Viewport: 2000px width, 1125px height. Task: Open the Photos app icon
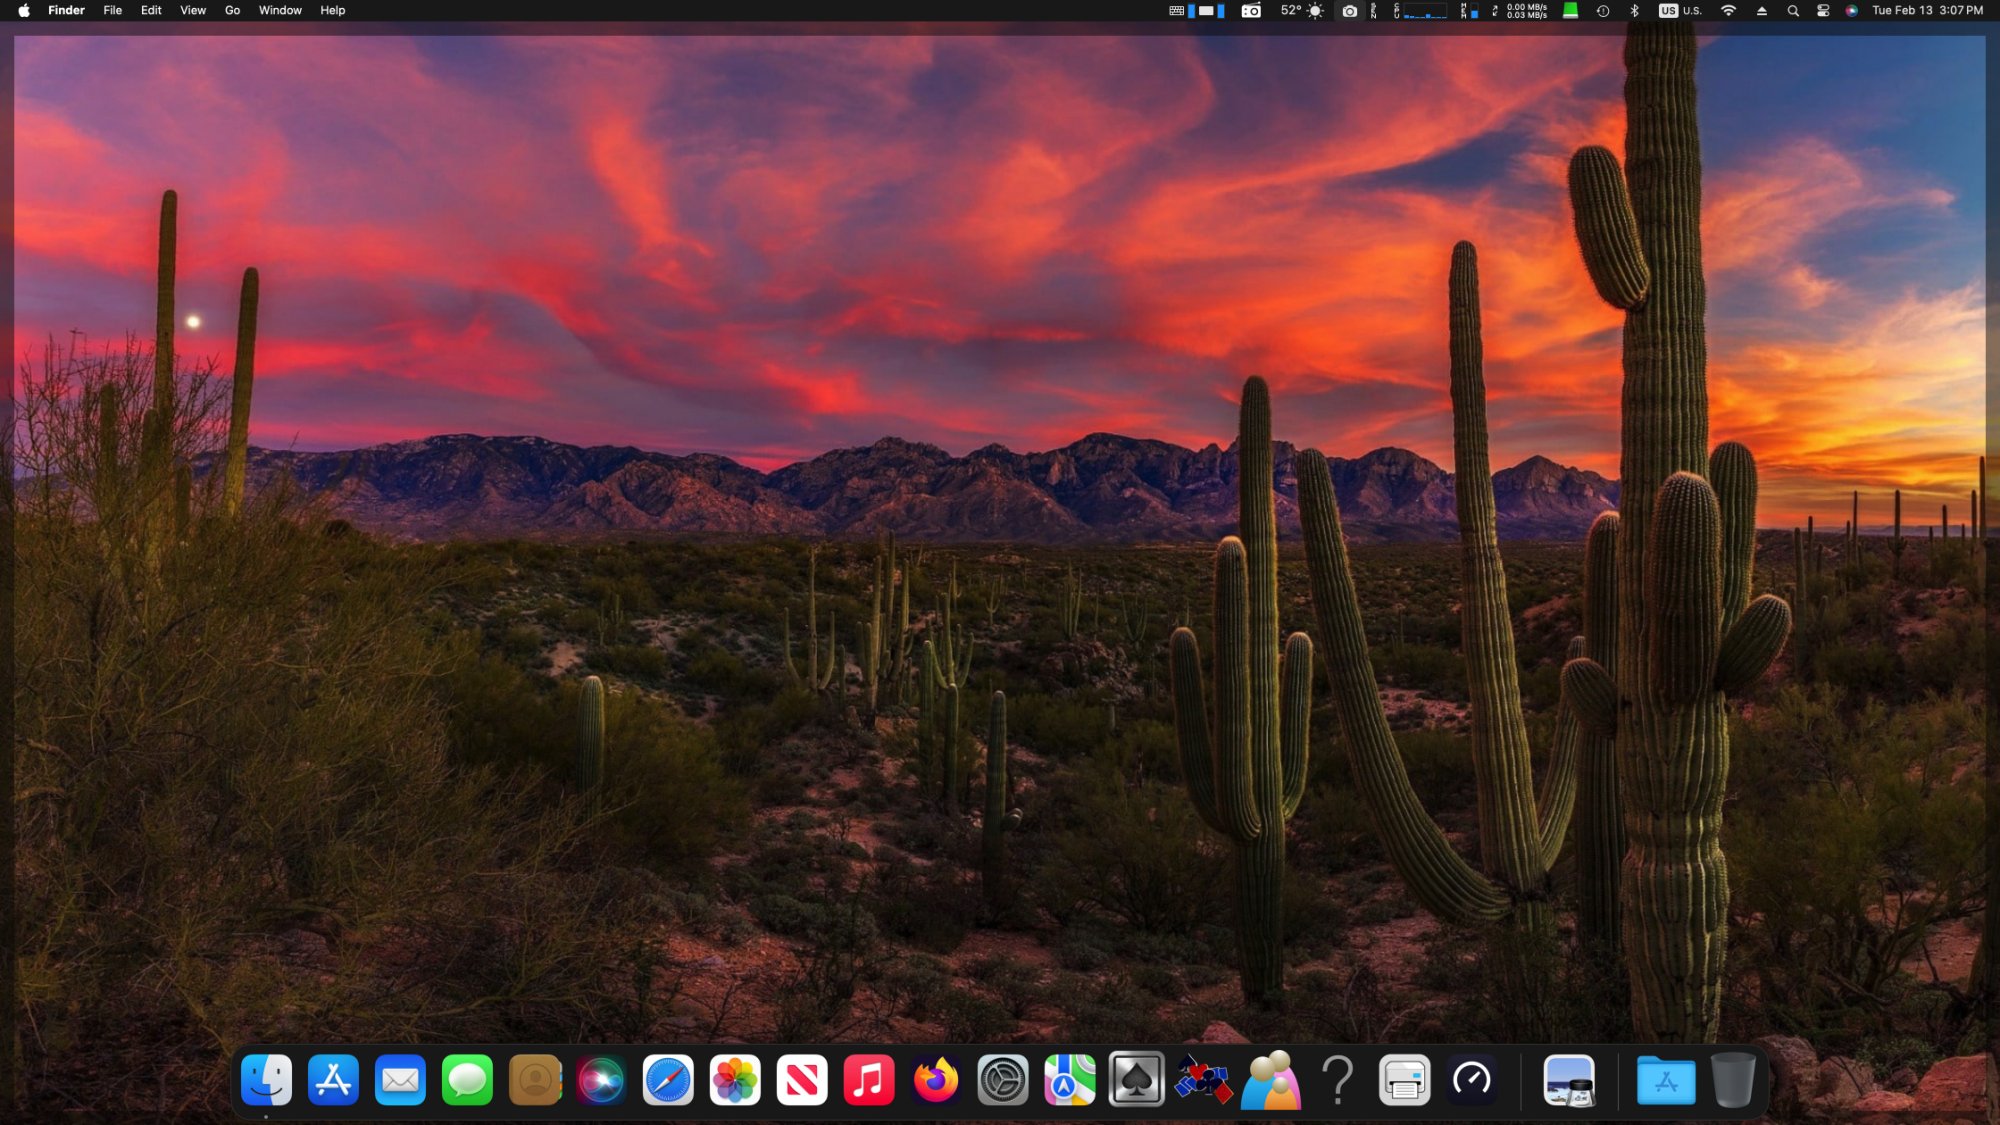(x=735, y=1080)
